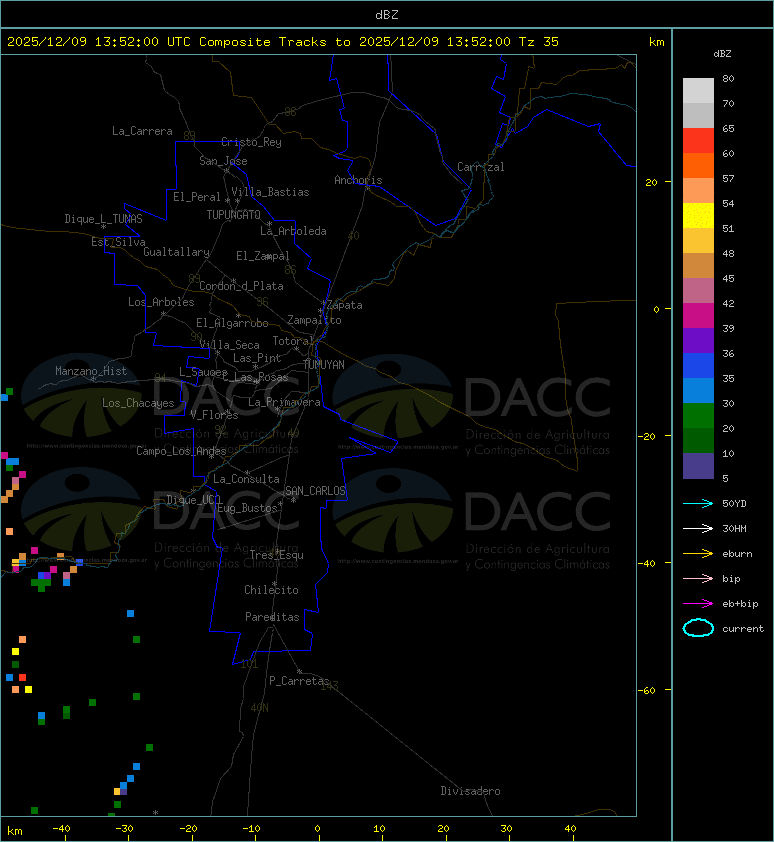Select the 54 dBZ yellow color swatch
The height and width of the screenshot is (842, 774).
(698, 215)
